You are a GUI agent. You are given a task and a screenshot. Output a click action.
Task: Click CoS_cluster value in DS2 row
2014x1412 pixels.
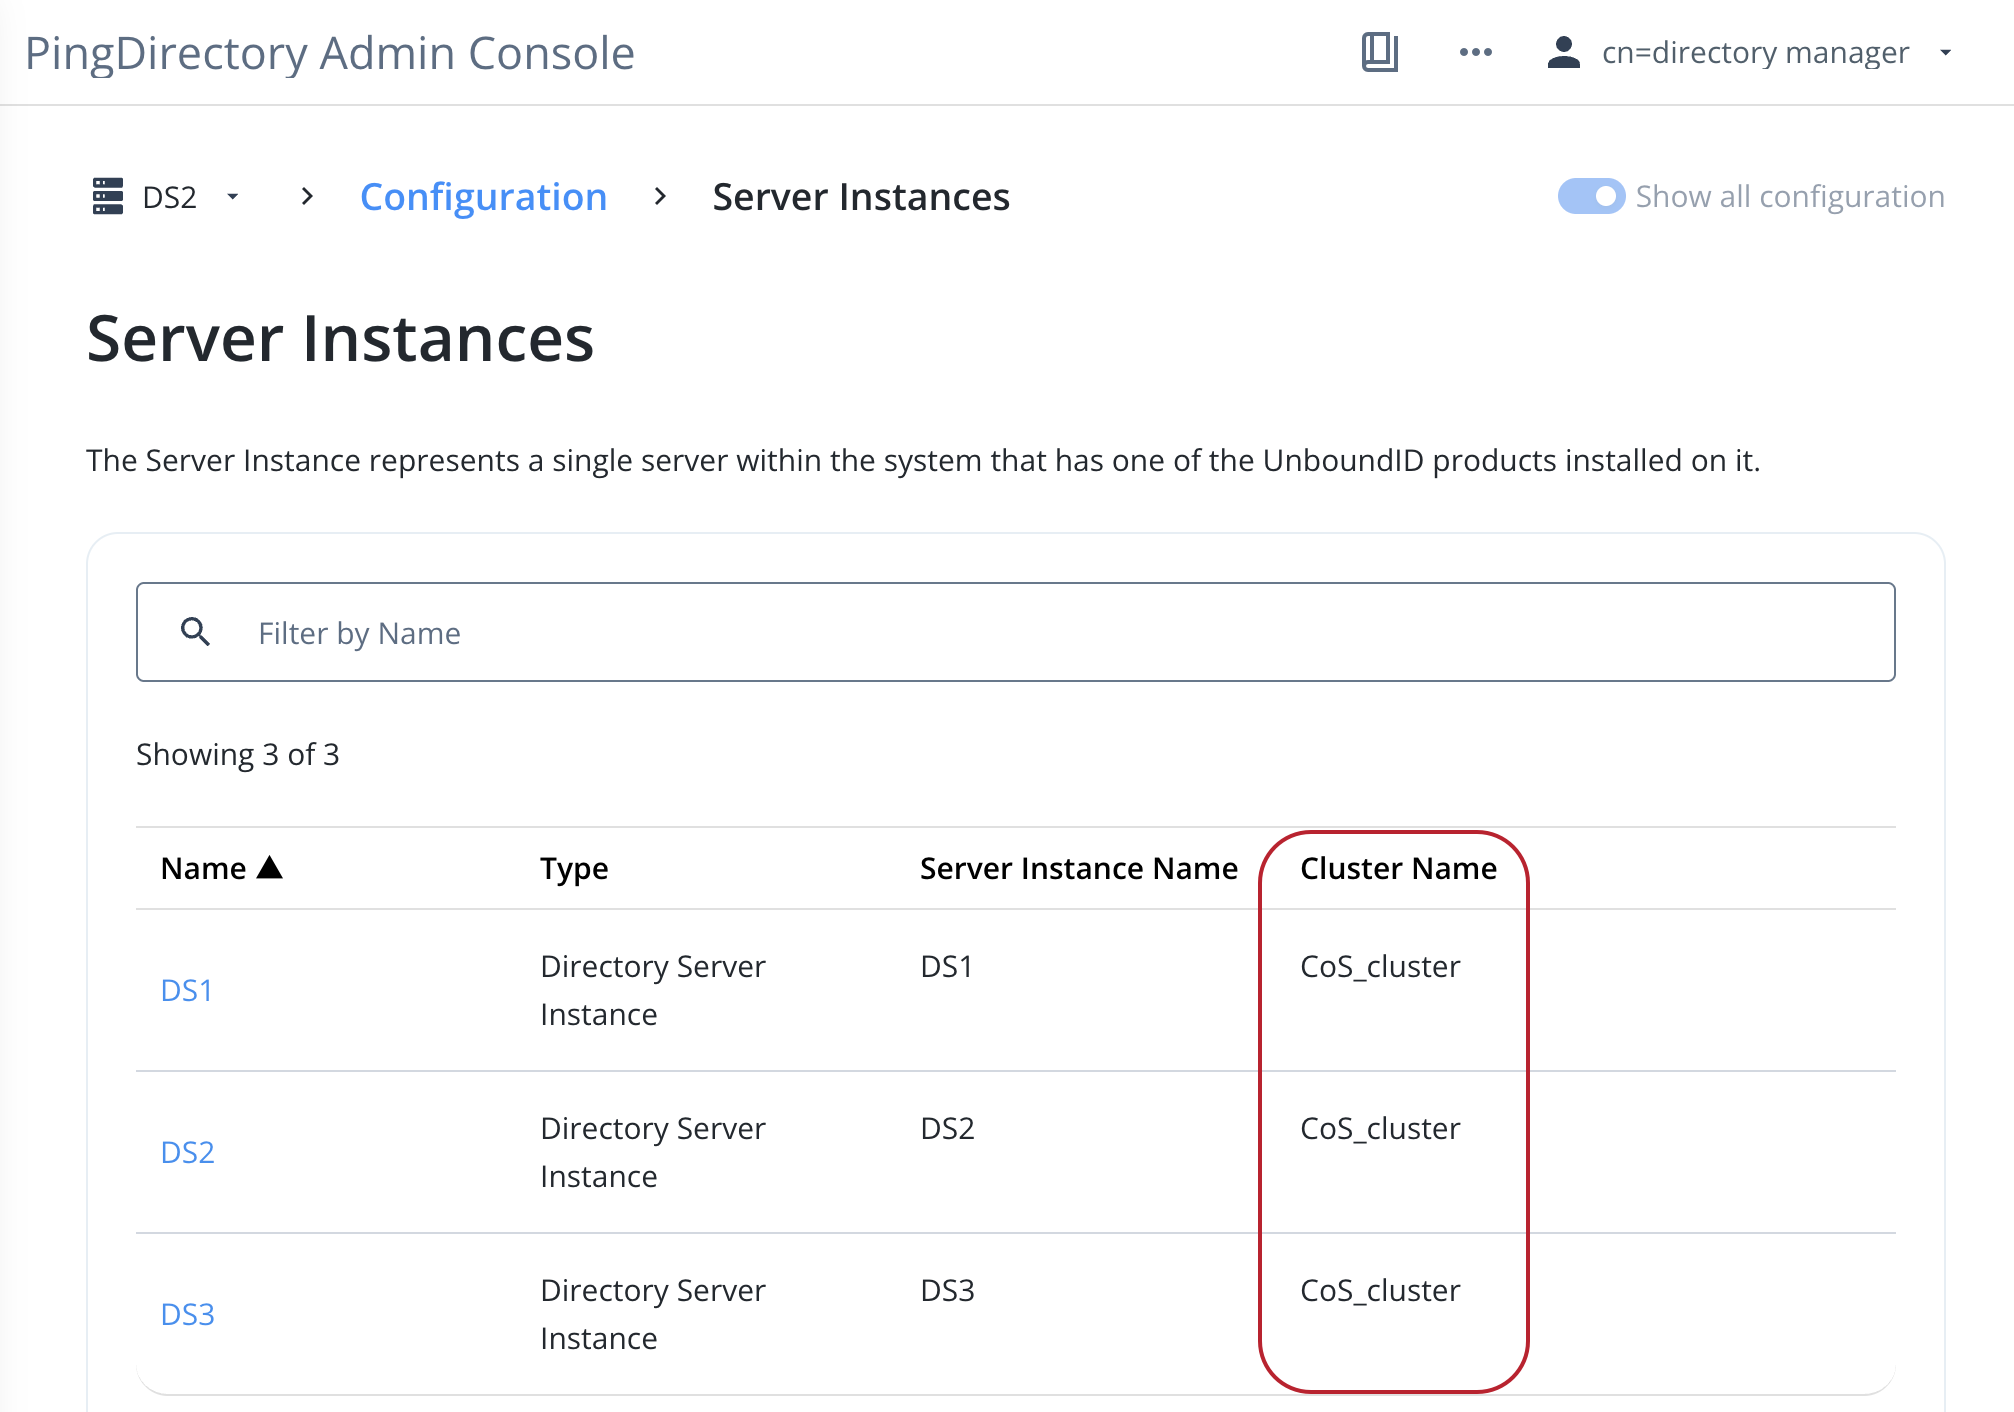1380,1128
